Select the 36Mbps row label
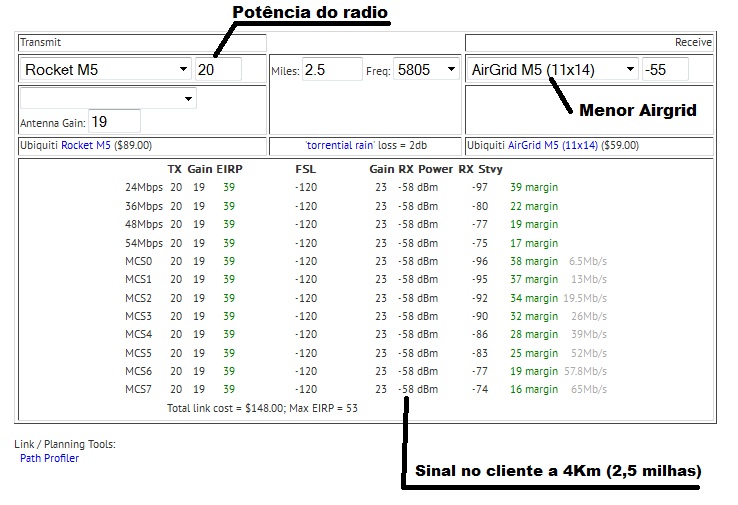 pos(144,206)
